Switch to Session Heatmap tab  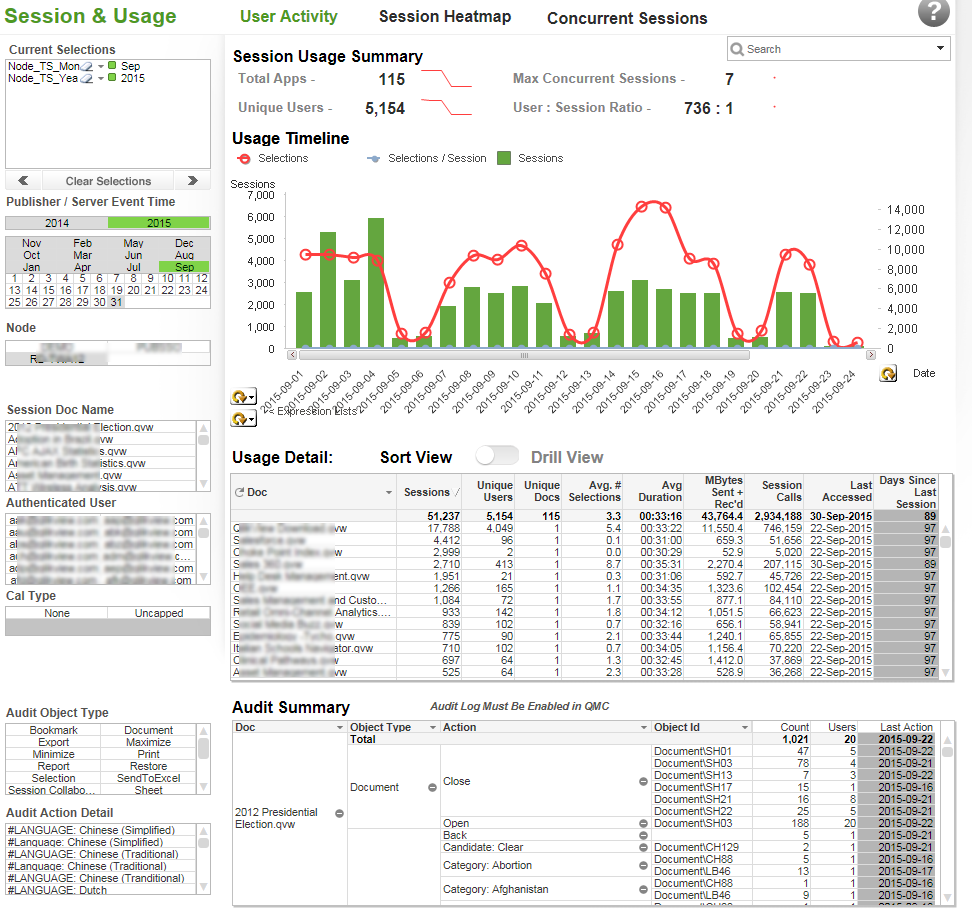(445, 17)
